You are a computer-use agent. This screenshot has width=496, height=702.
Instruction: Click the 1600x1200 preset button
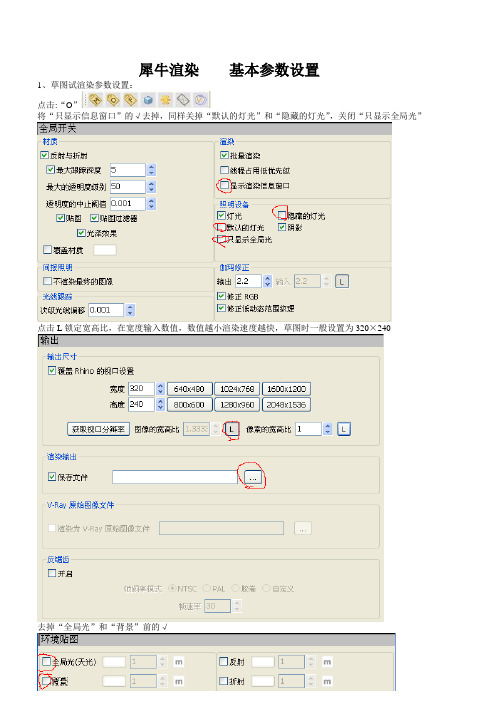point(286,389)
